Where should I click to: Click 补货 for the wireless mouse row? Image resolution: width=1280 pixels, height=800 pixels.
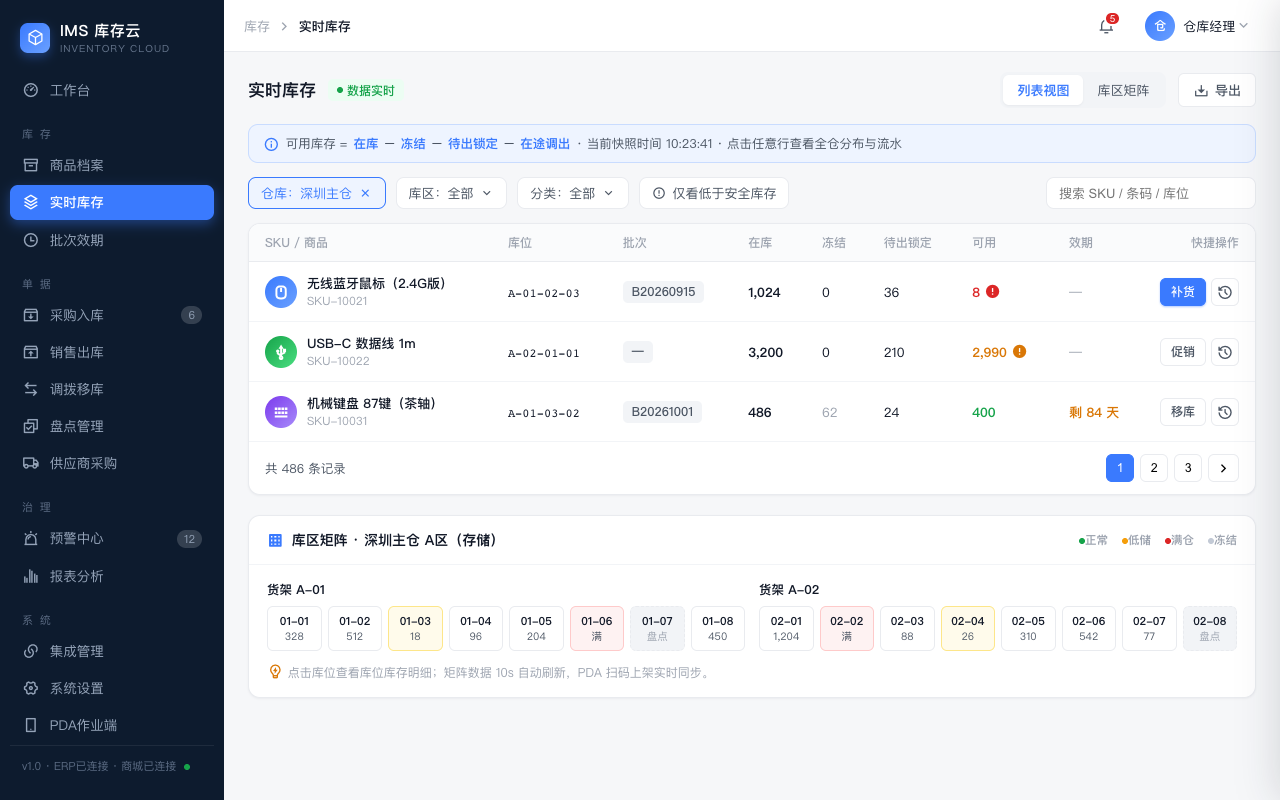pos(1183,292)
